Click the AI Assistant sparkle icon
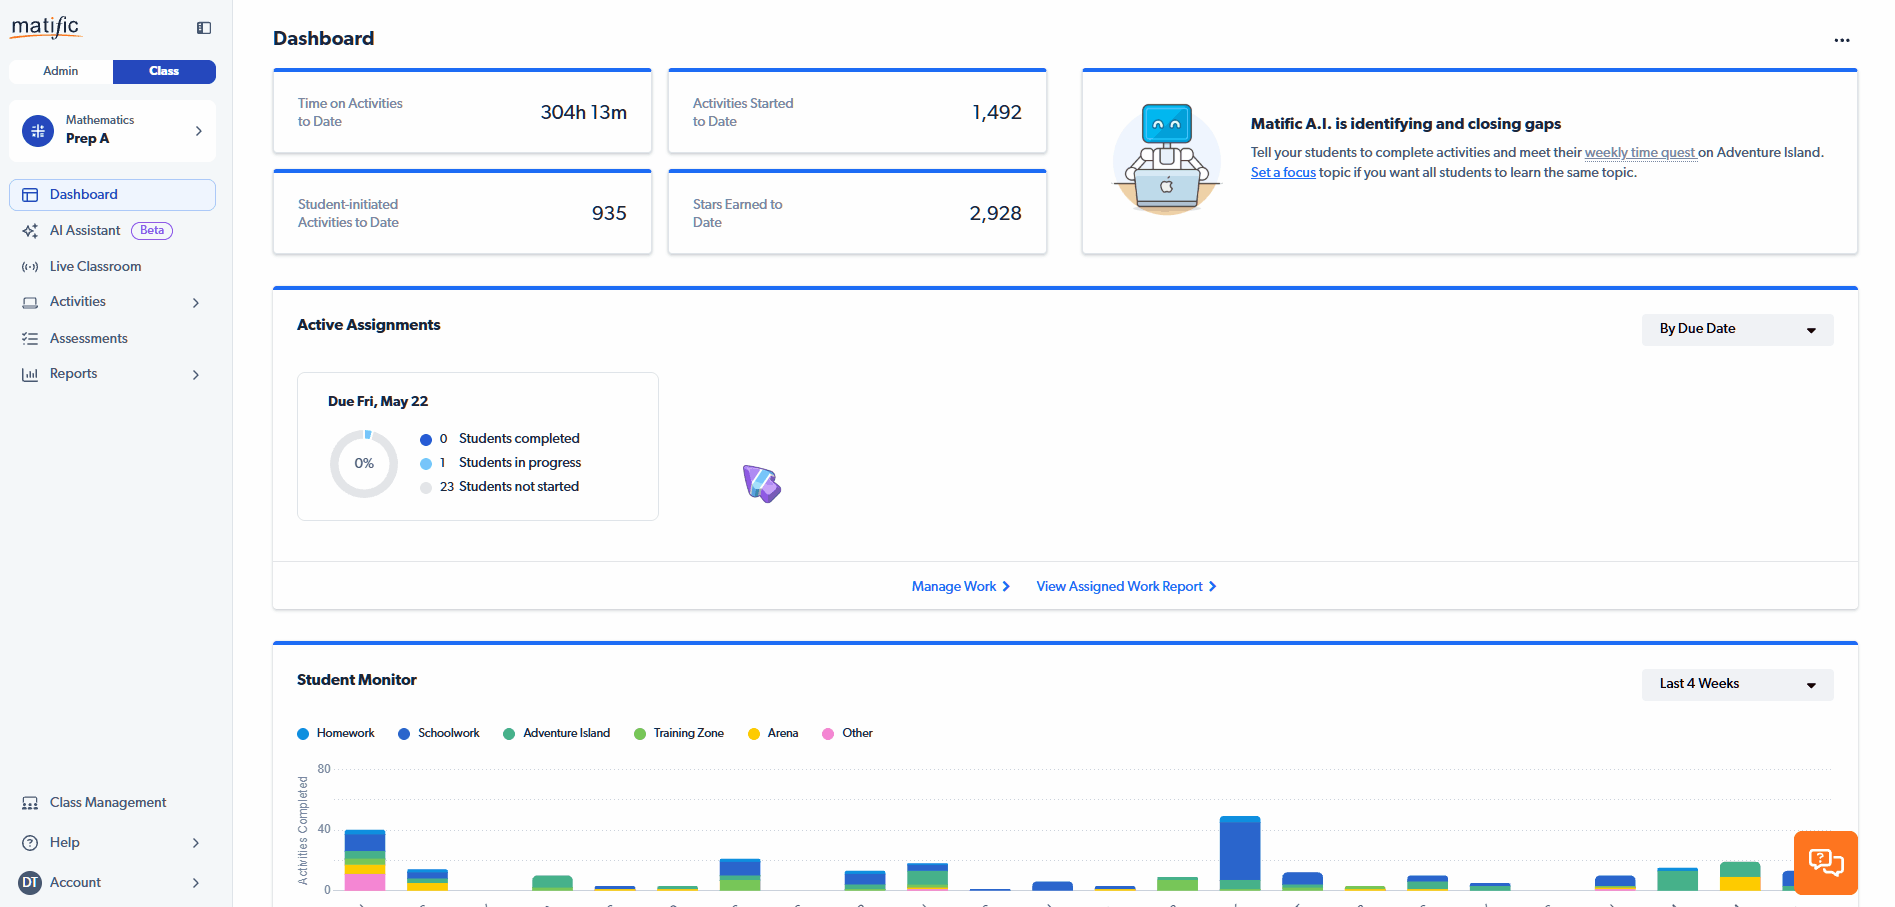This screenshot has width=1895, height=907. (x=30, y=231)
